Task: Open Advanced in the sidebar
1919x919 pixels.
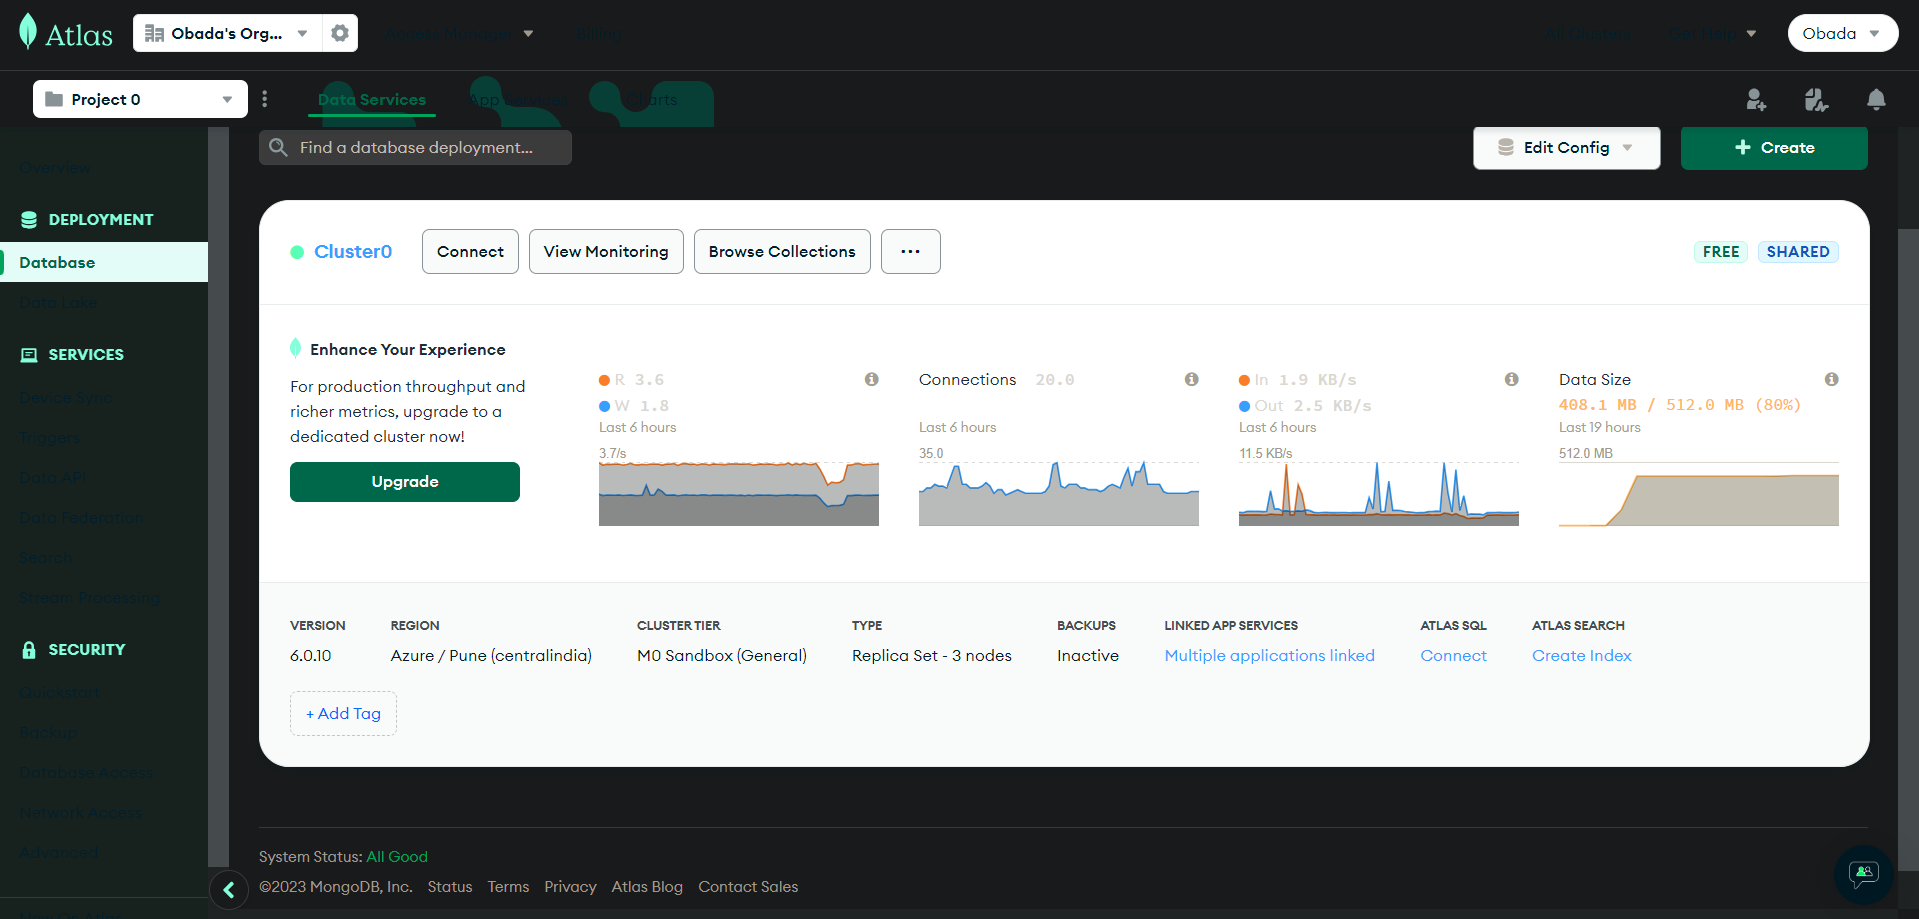Action: 59,852
